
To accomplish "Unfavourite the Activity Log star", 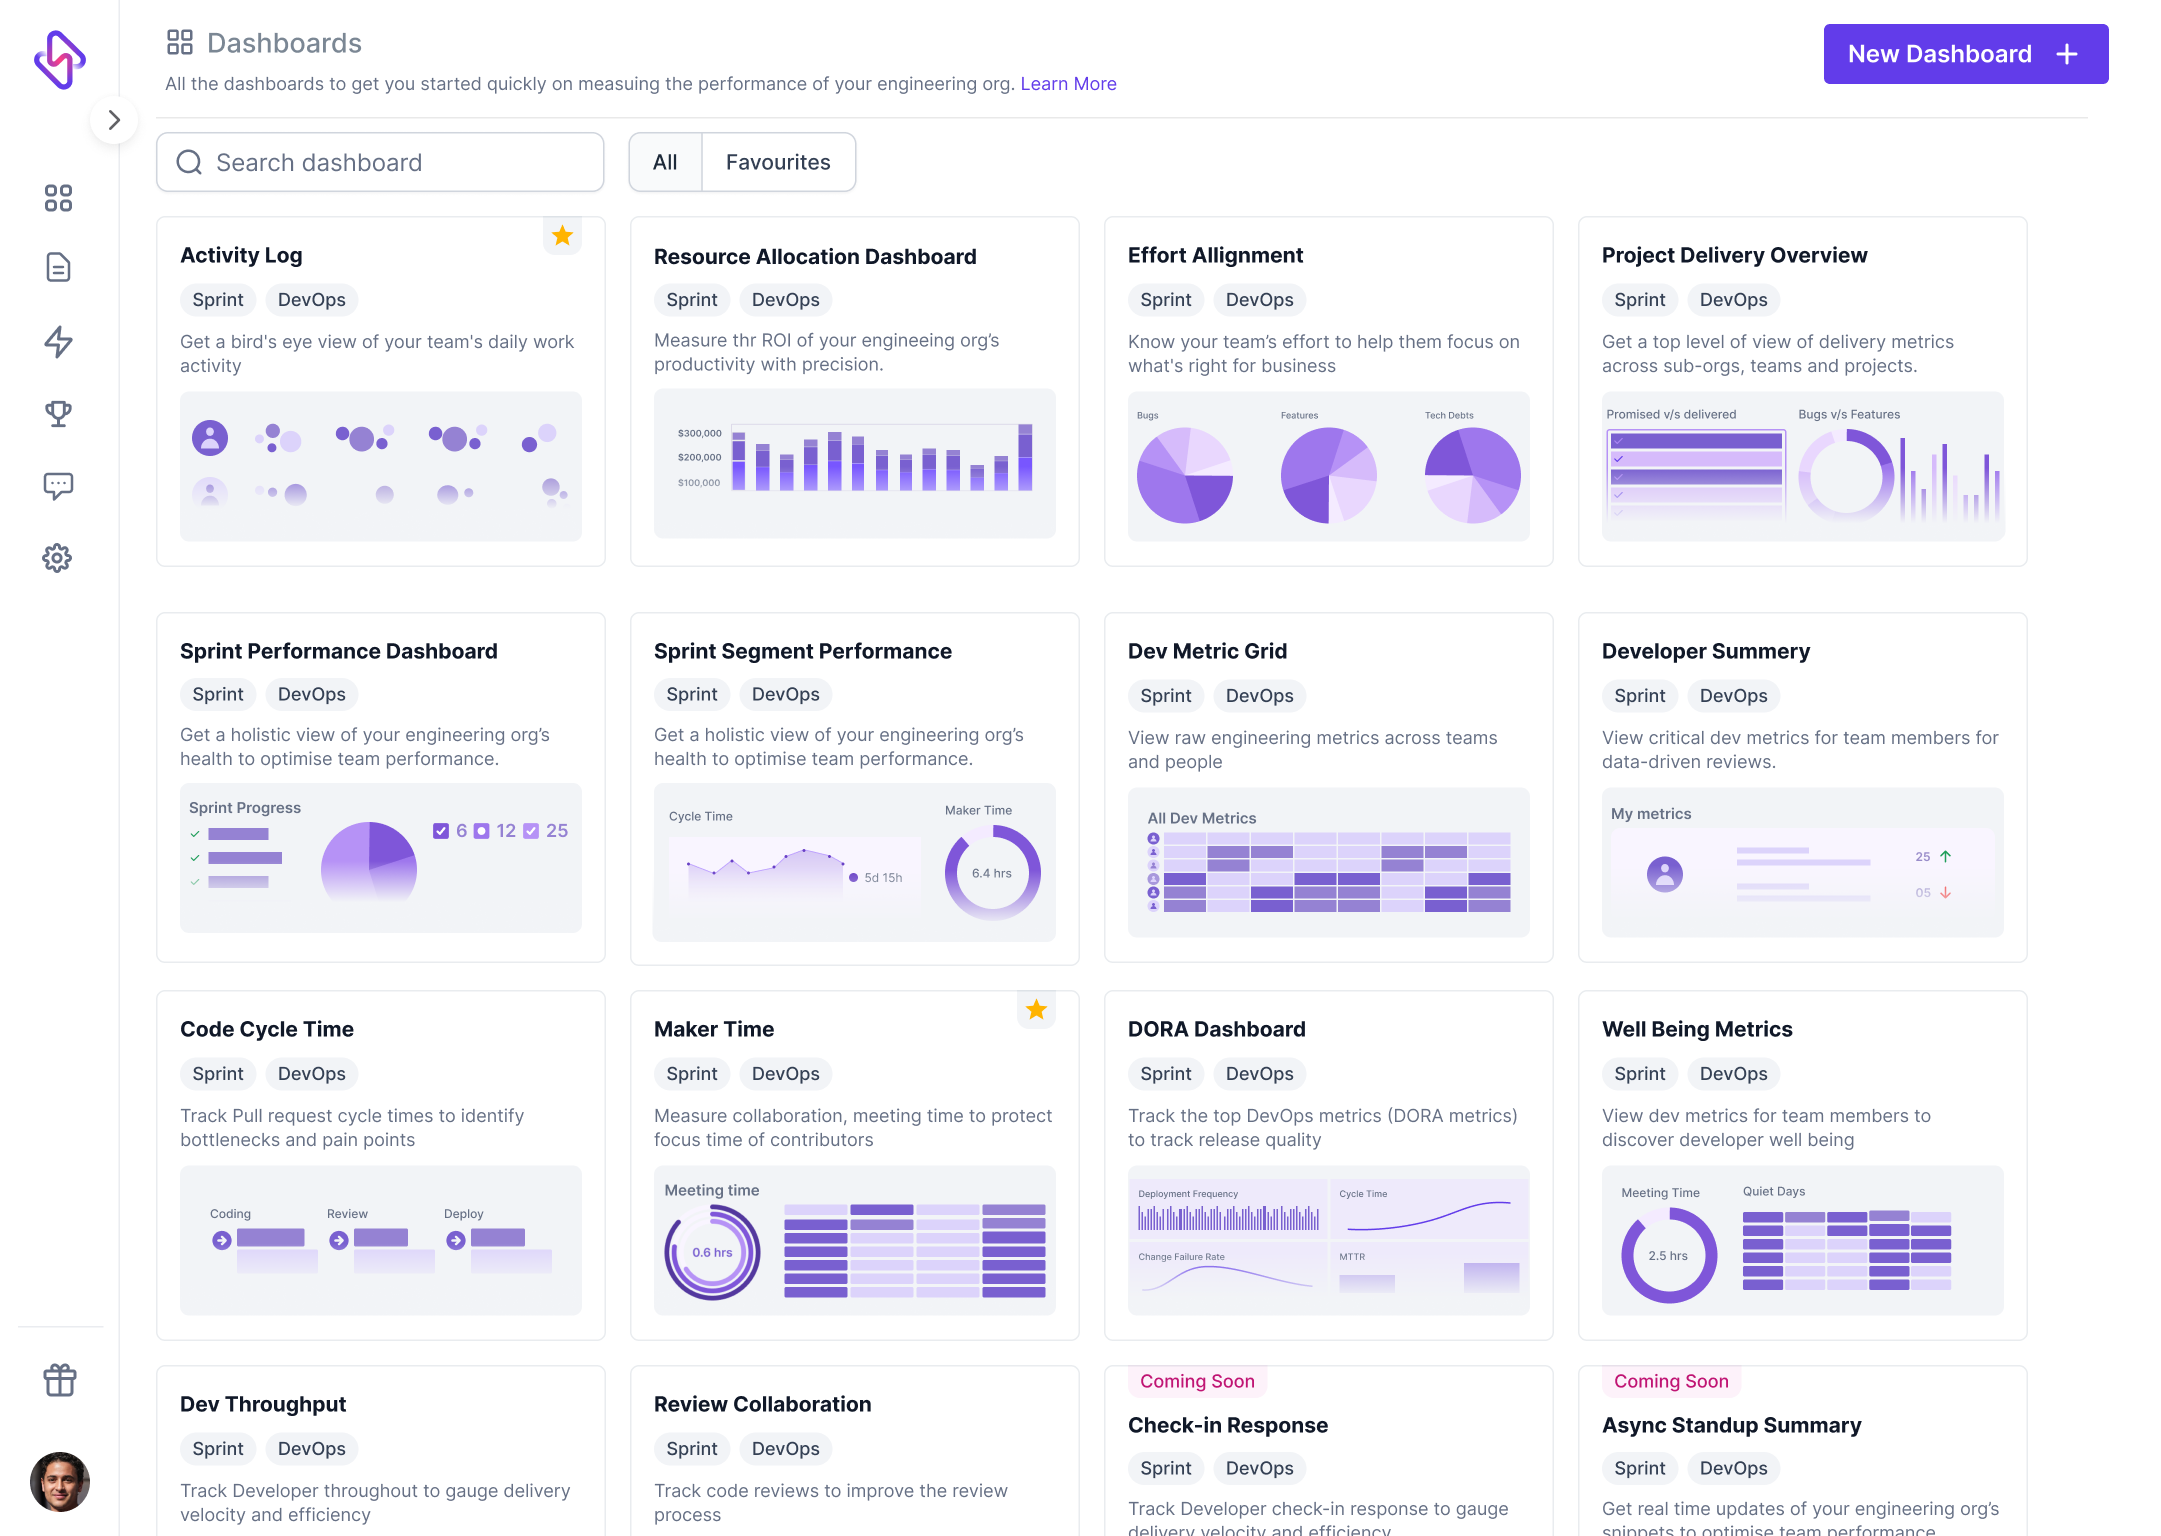I will pos(563,236).
